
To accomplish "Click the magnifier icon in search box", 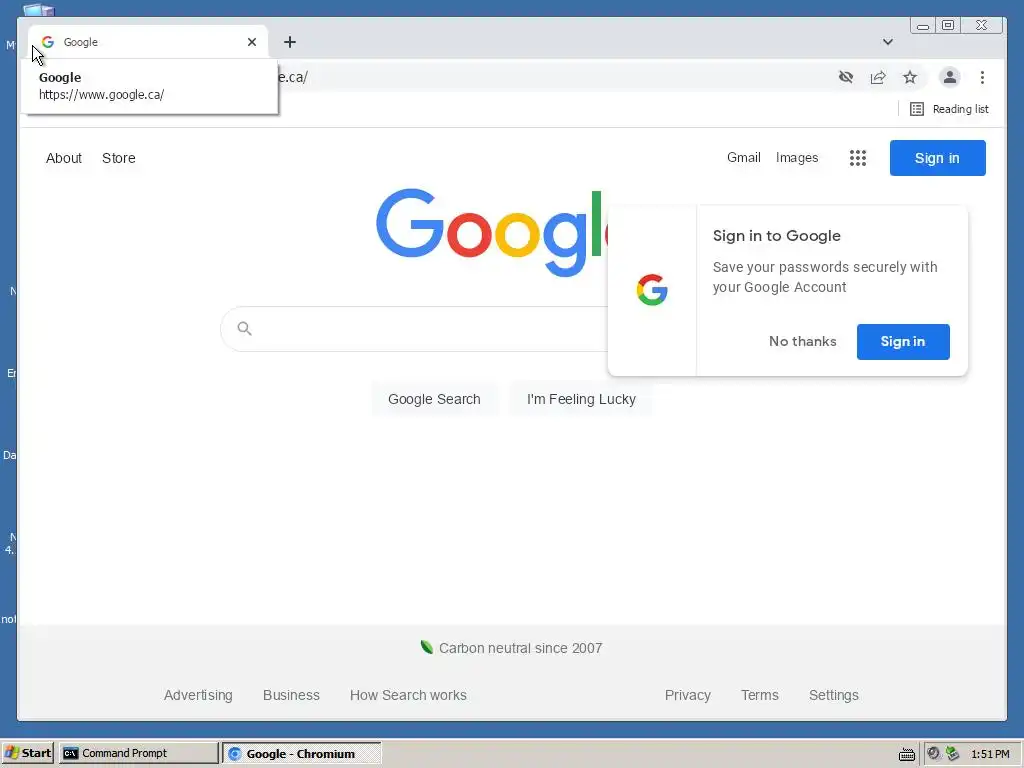I will coord(244,328).
